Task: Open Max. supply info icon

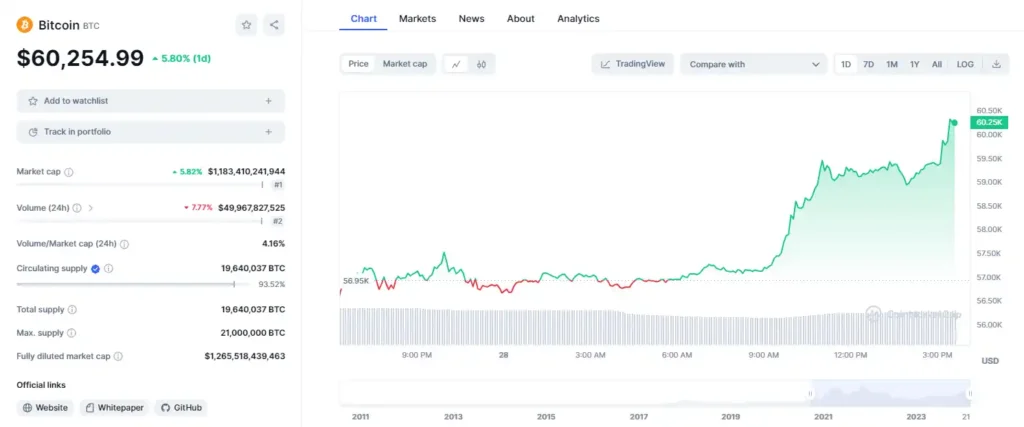Action: 71,333
